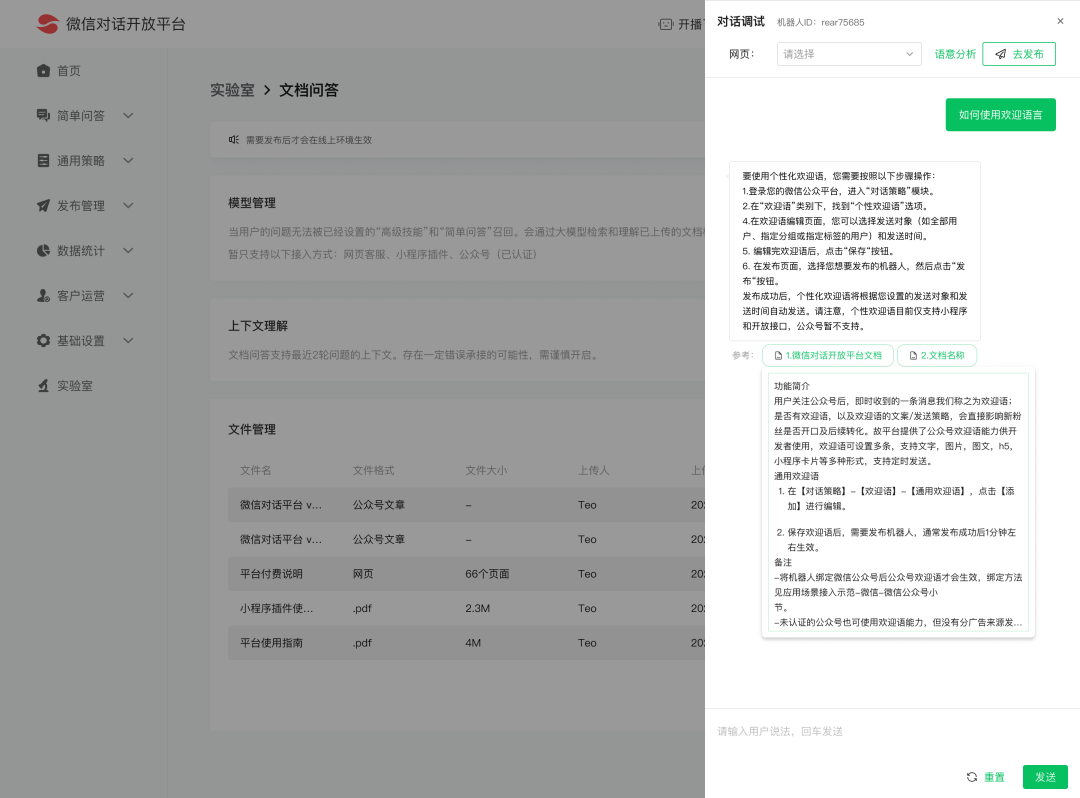Image resolution: width=1080 pixels, height=798 pixels.
Task: Click the 平台付费说明 file row
Action: pos(466,574)
